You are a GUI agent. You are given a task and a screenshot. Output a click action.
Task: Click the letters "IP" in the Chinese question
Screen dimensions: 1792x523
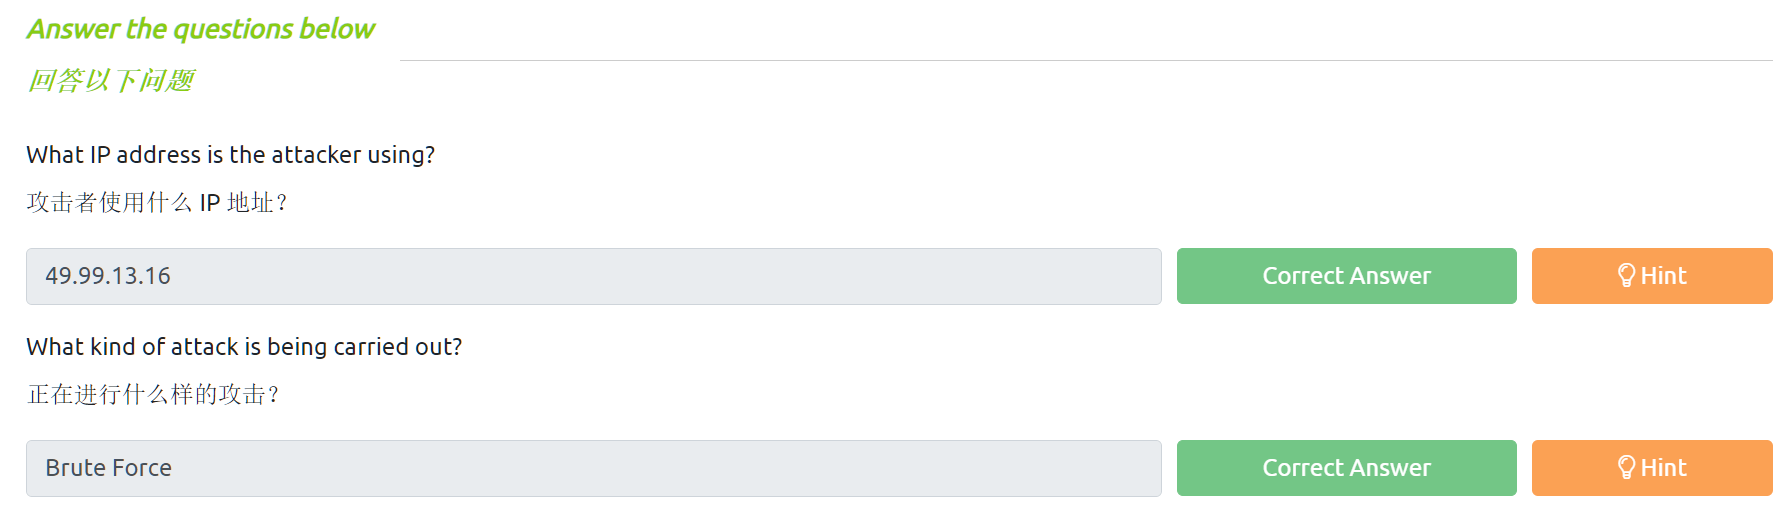coord(209,203)
